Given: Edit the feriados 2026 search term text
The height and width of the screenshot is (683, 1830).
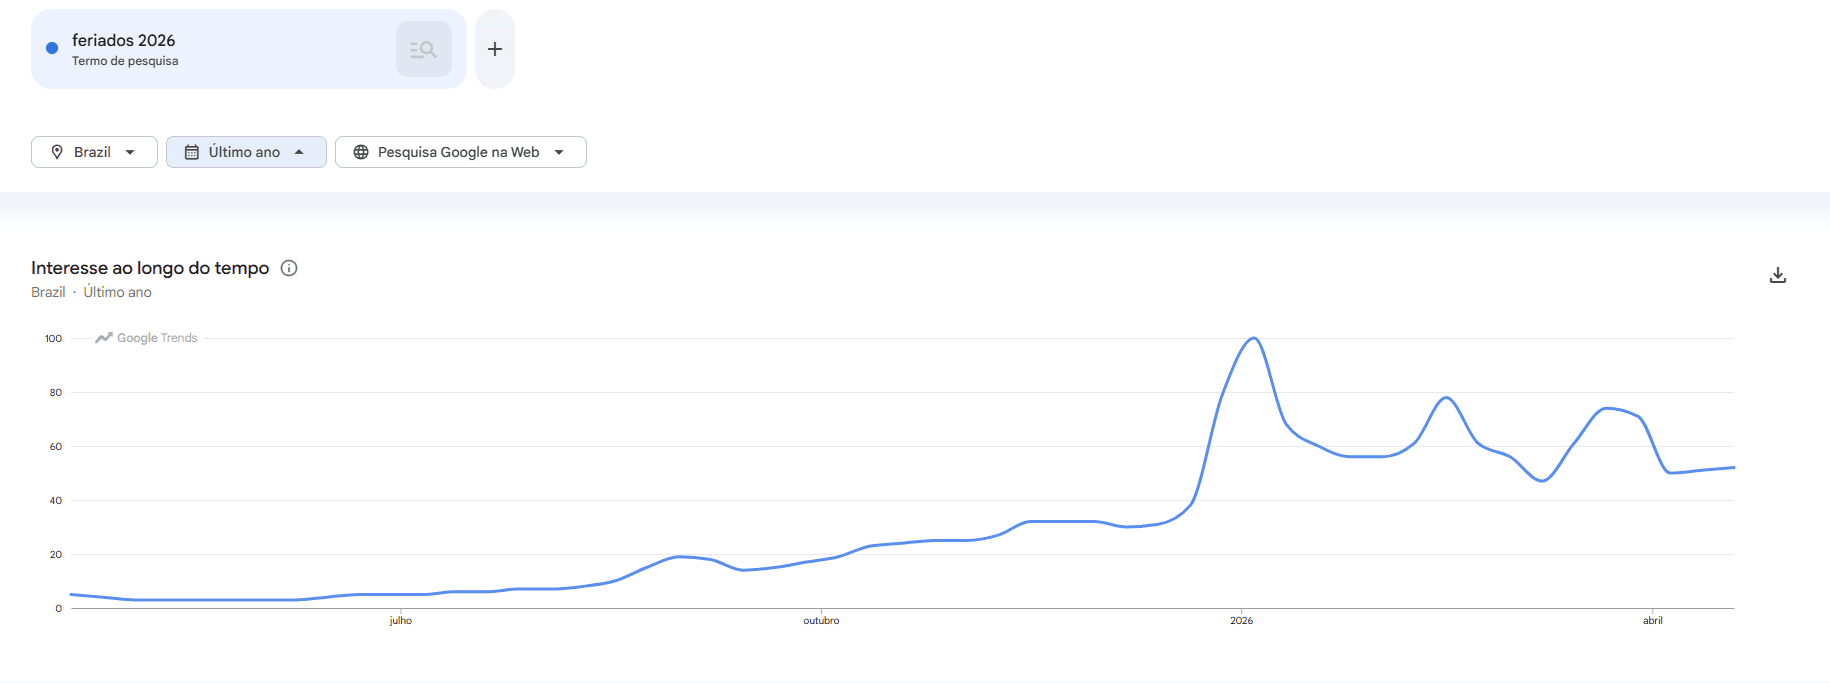Looking at the screenshot, I should (123, 40).
